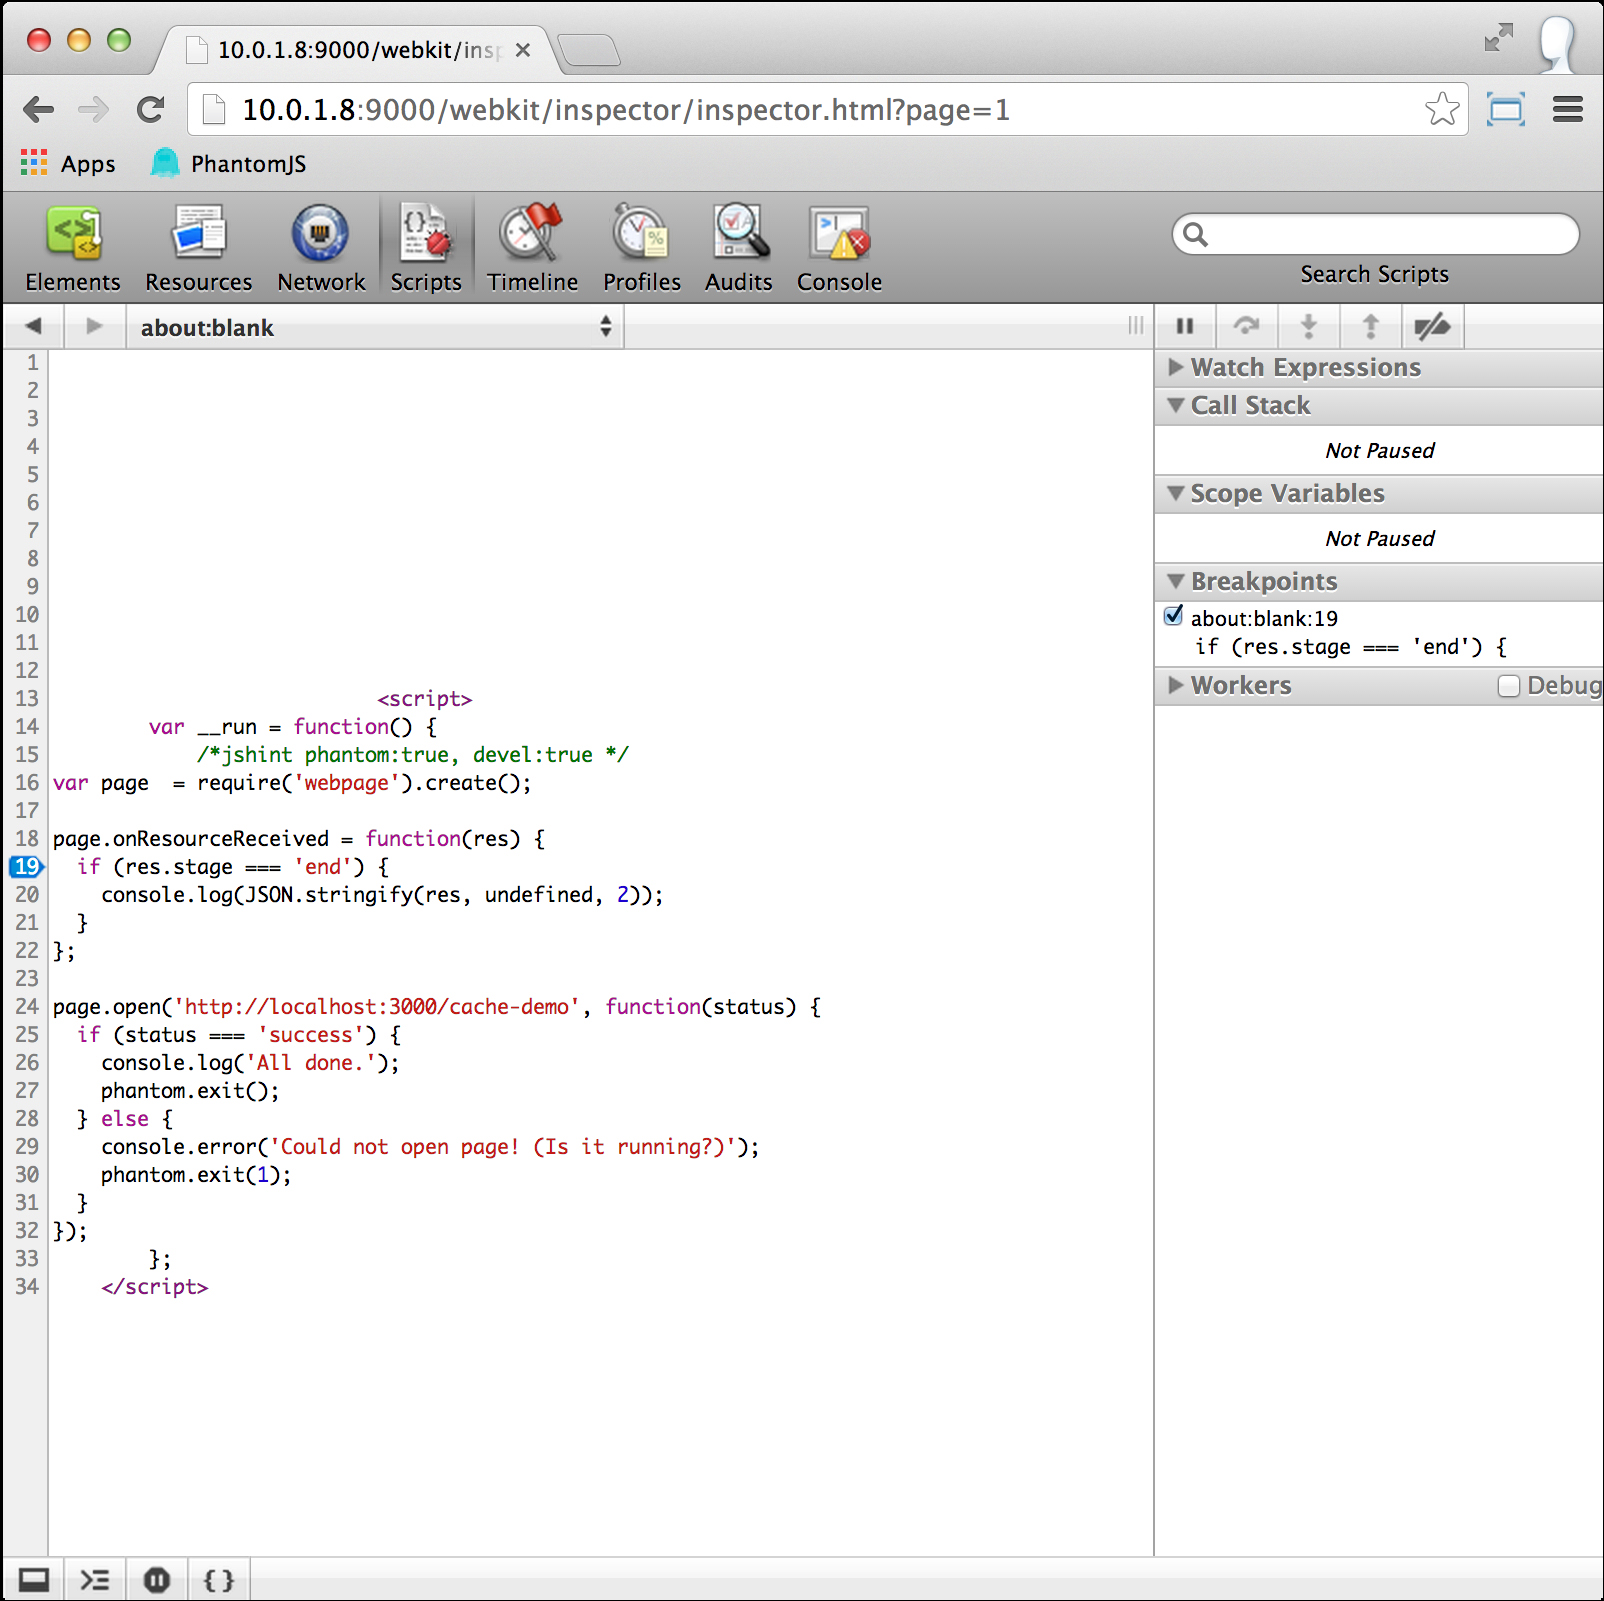This screenshot has width=1604, height=1601.
Task: Open the Elements panel
Action: click(73, 249)
